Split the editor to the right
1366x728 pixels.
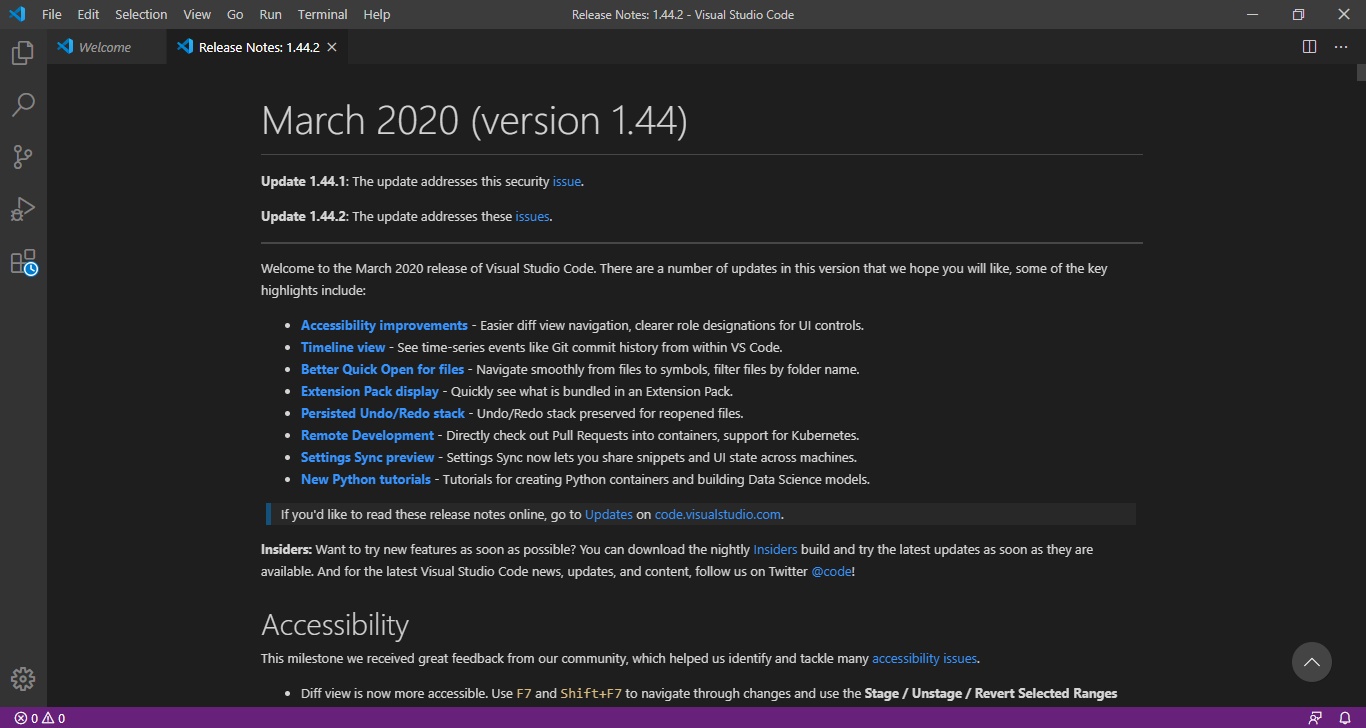tap(1309, 47)
